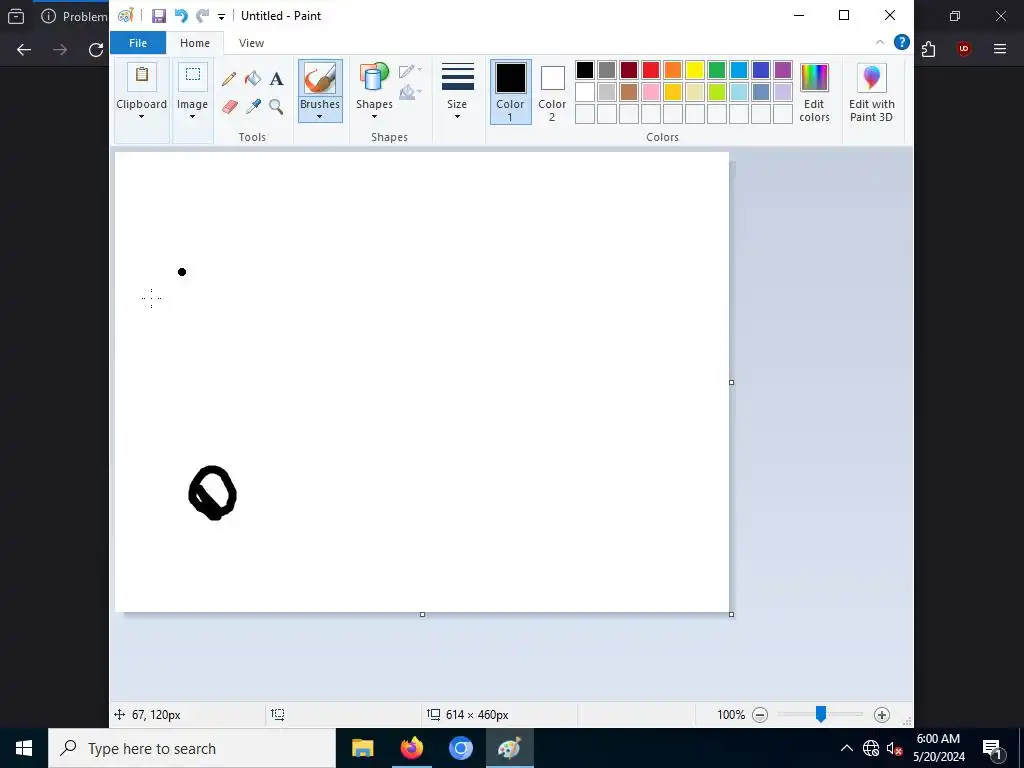Open the File menu
The height and width of the screenshot is (768, 1024).
coord(138,43)
